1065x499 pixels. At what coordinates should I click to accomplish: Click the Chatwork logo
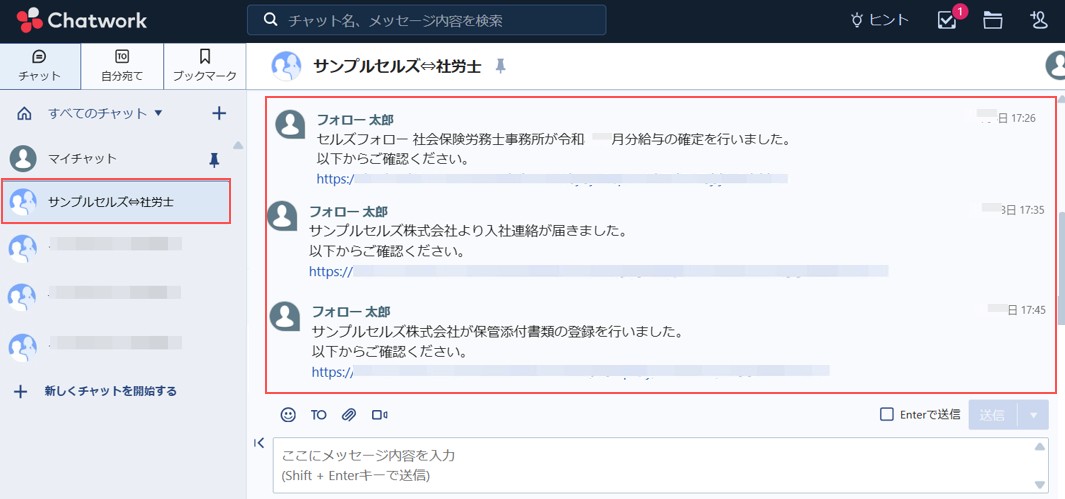pyautogui.click(x=82, y=20)
